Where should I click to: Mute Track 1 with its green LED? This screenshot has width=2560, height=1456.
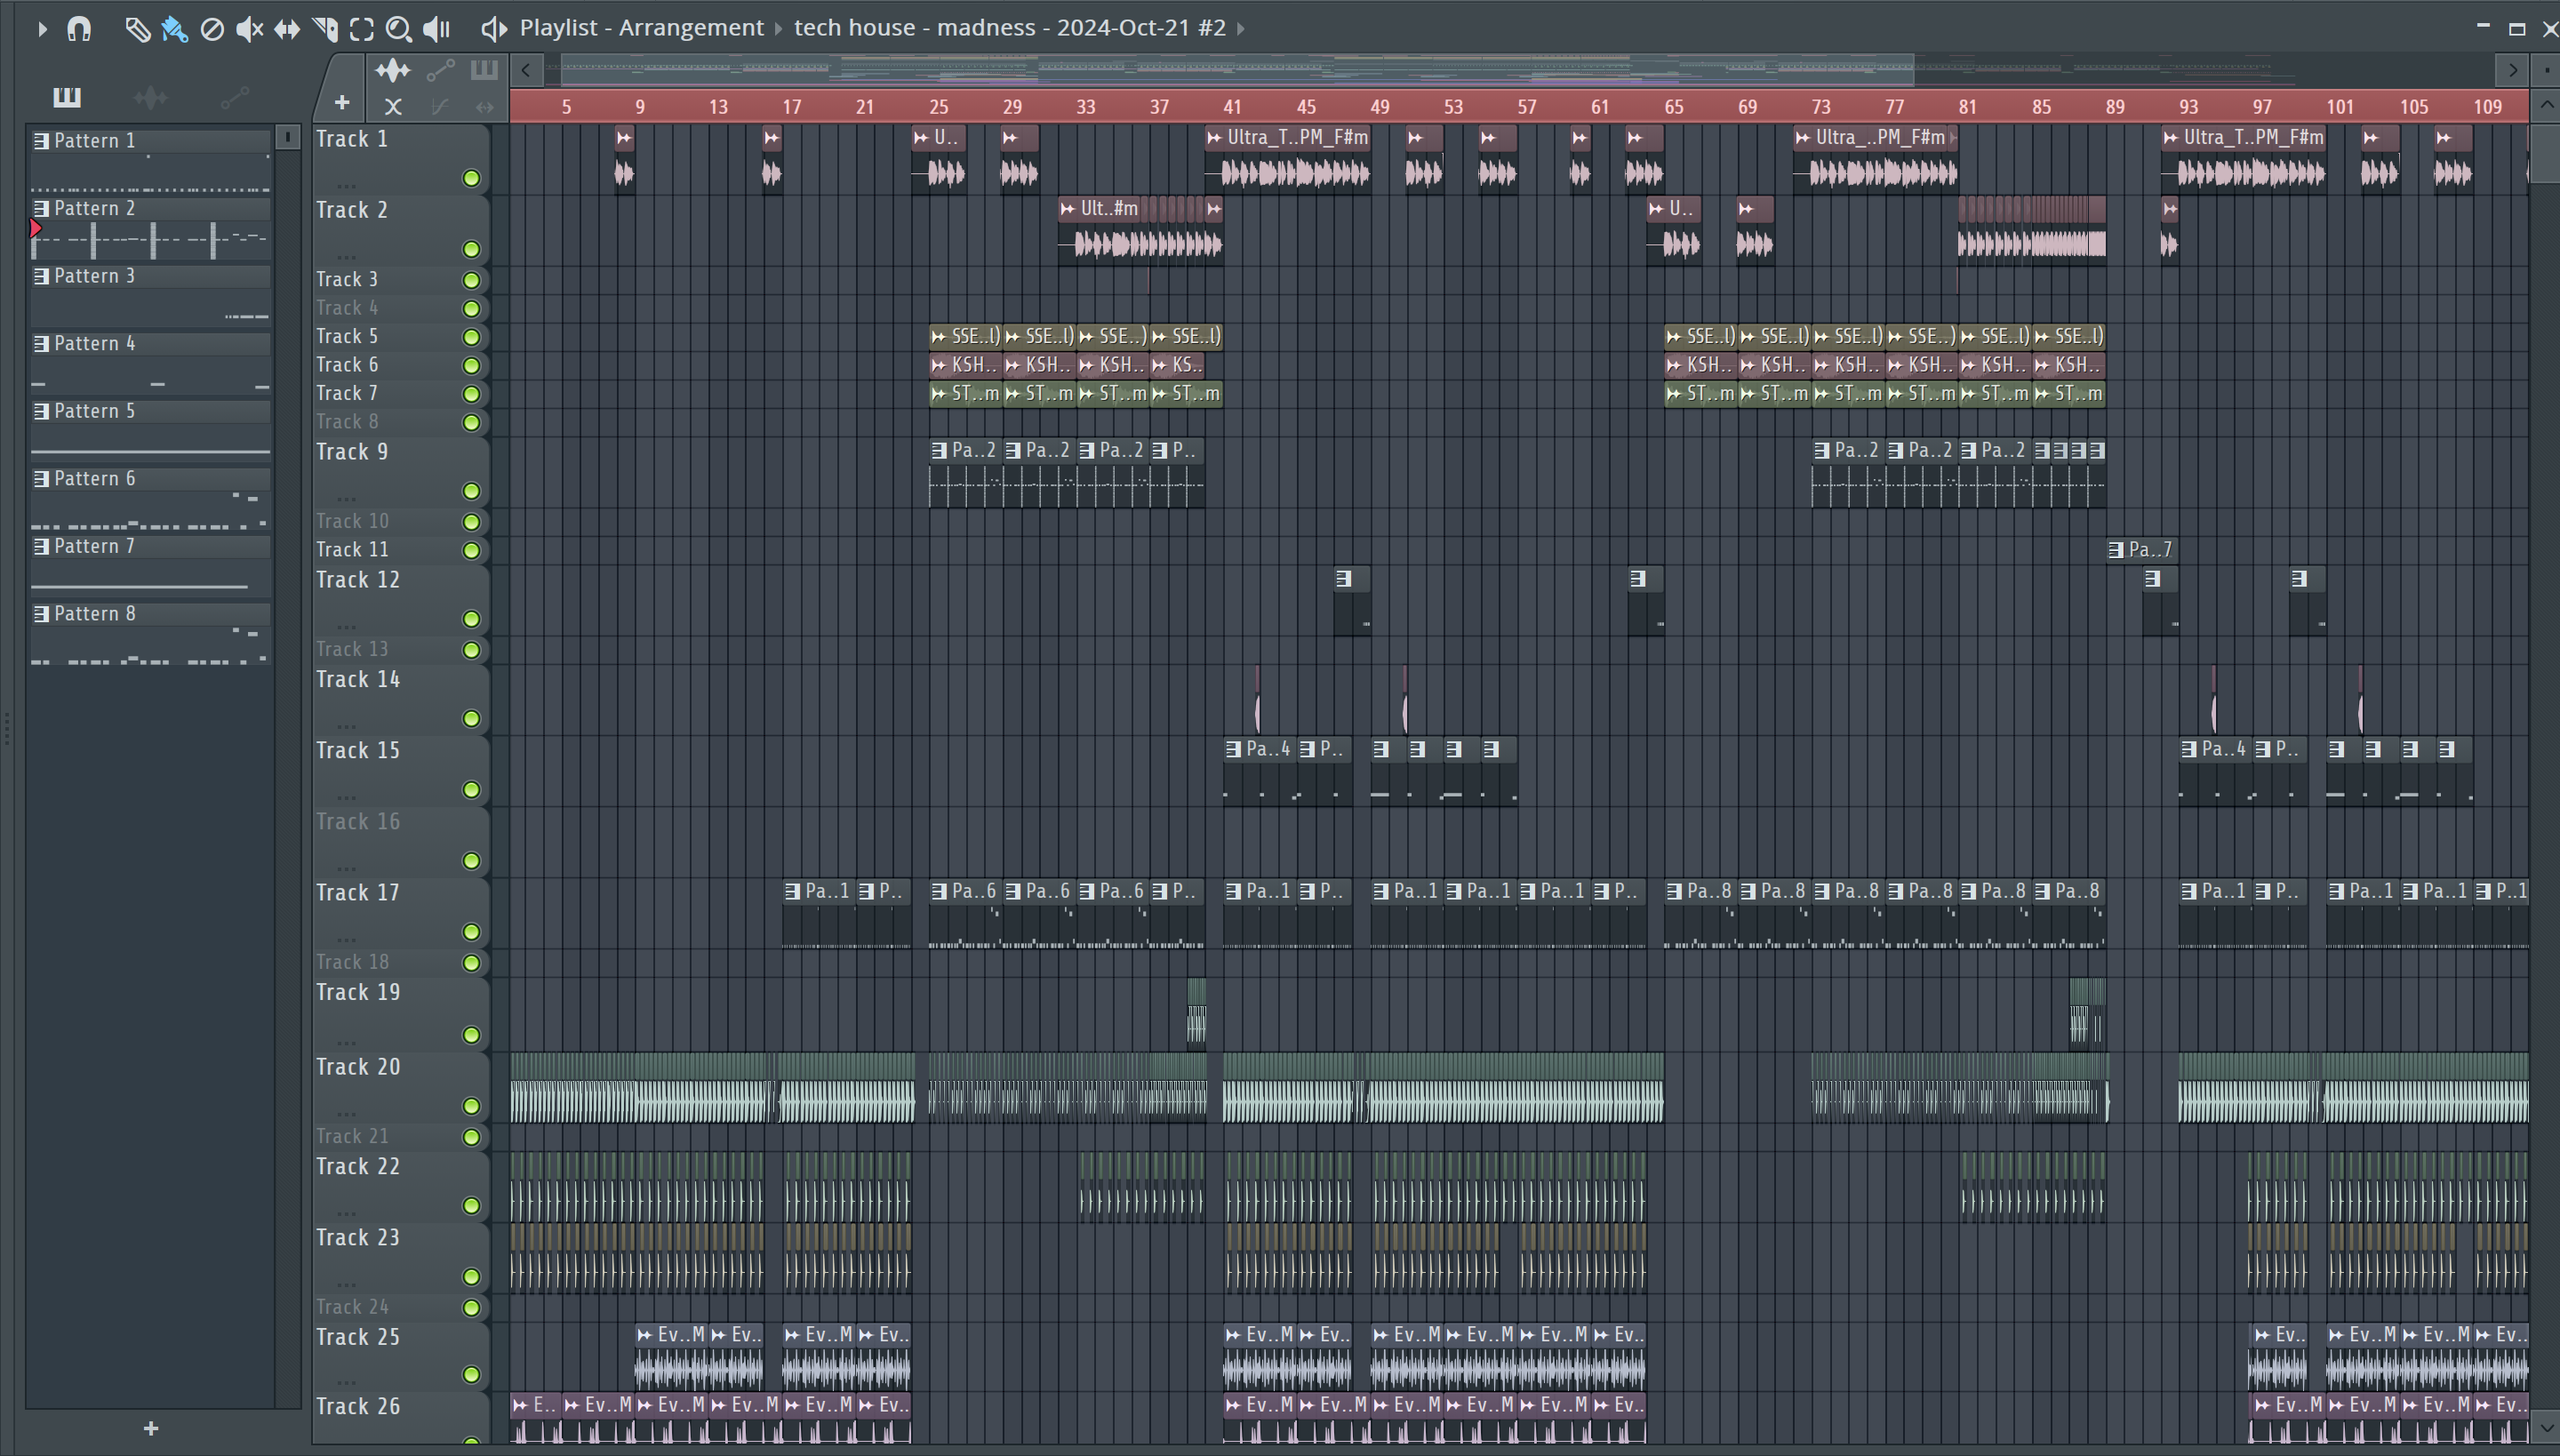471,179
